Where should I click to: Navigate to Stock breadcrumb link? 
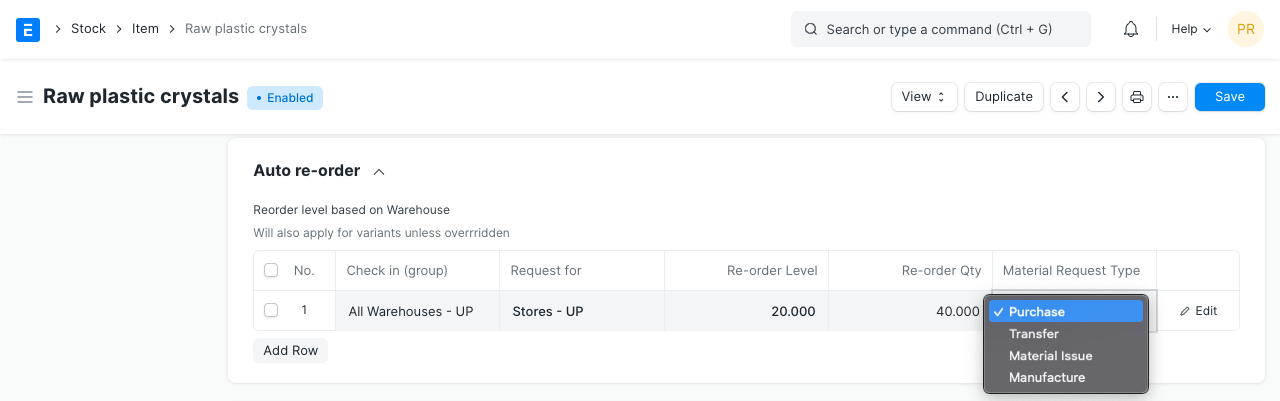[x=88, y=29]
